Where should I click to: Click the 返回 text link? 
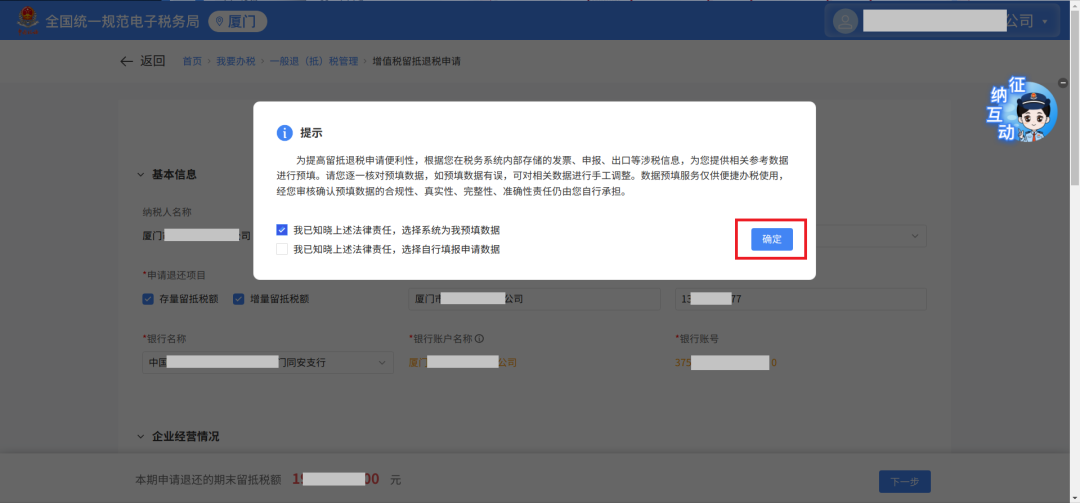(x=153, y=61)
